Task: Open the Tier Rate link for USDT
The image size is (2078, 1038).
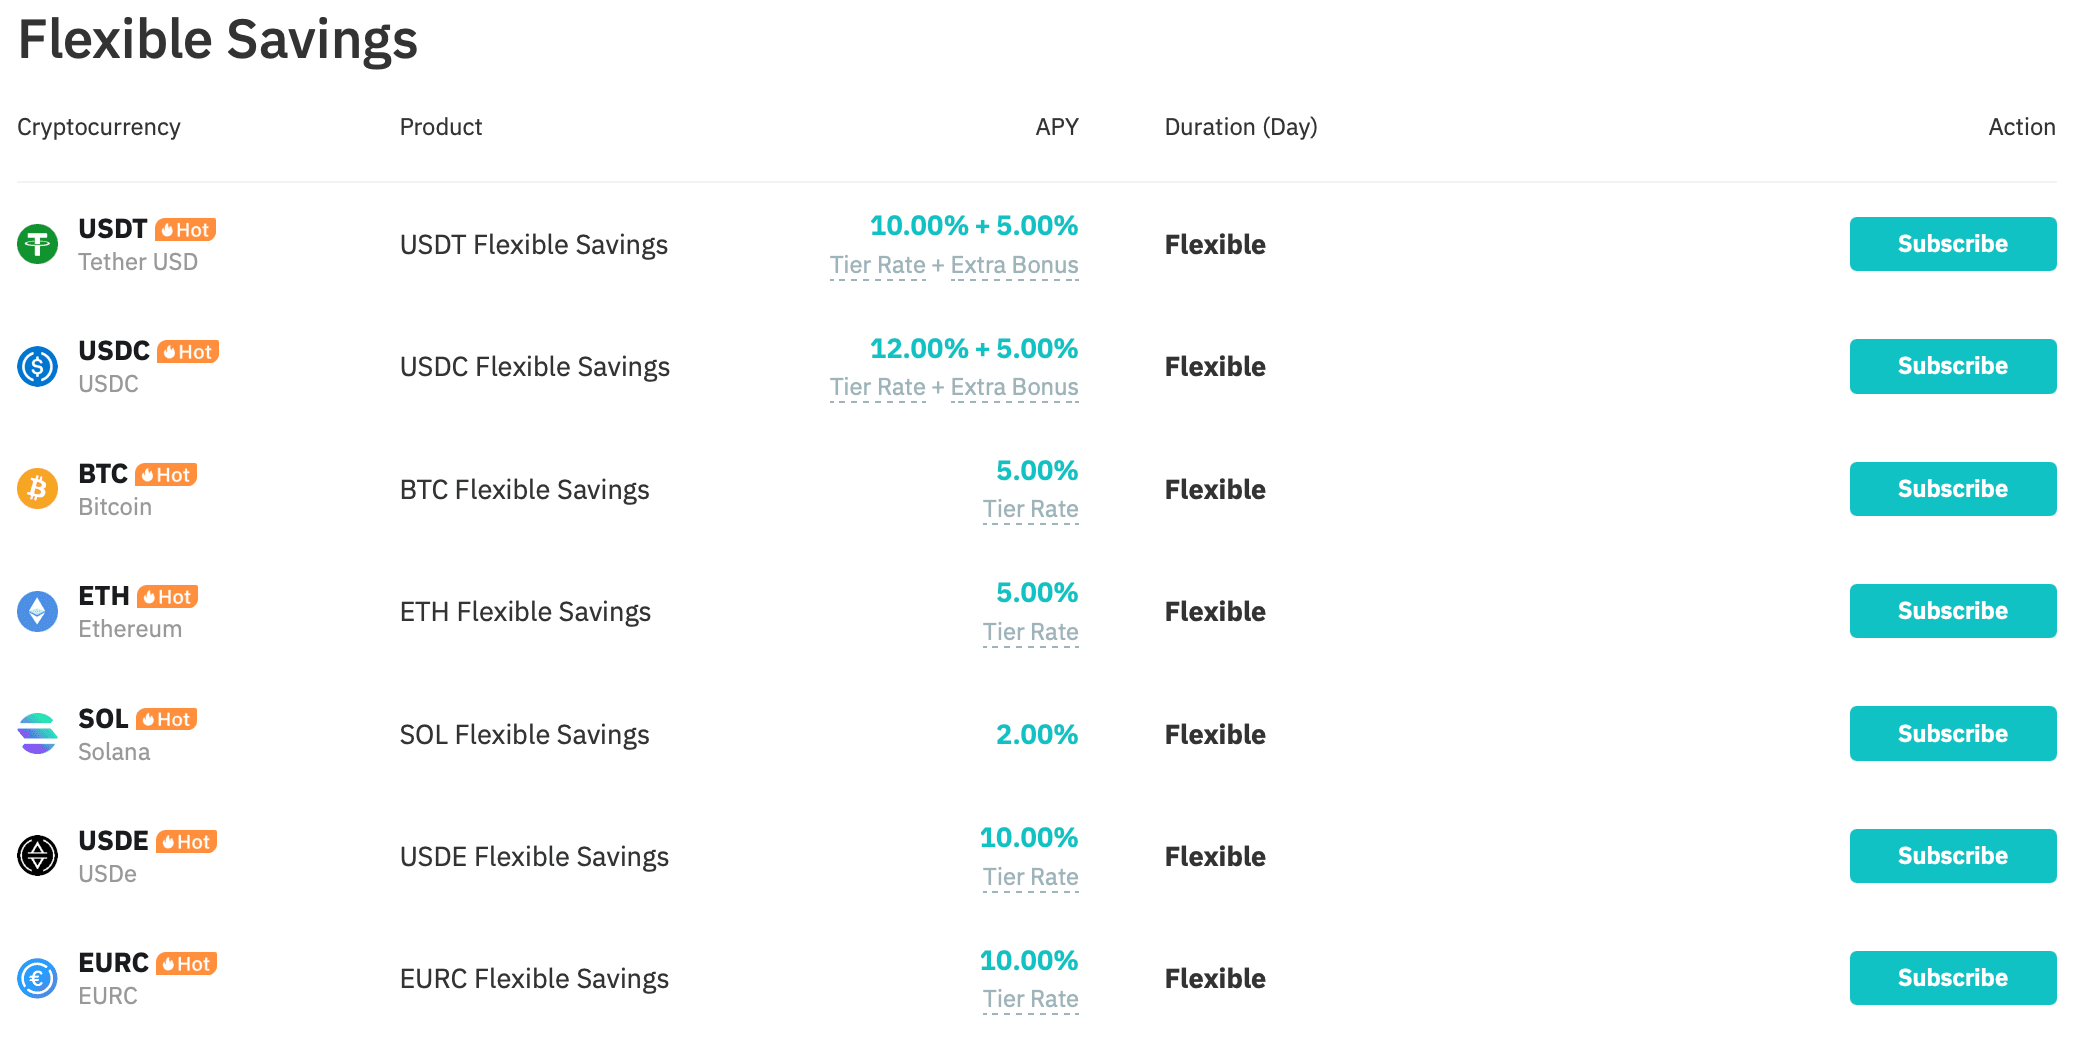Action: pyautogui.click(x=877, y=266)
